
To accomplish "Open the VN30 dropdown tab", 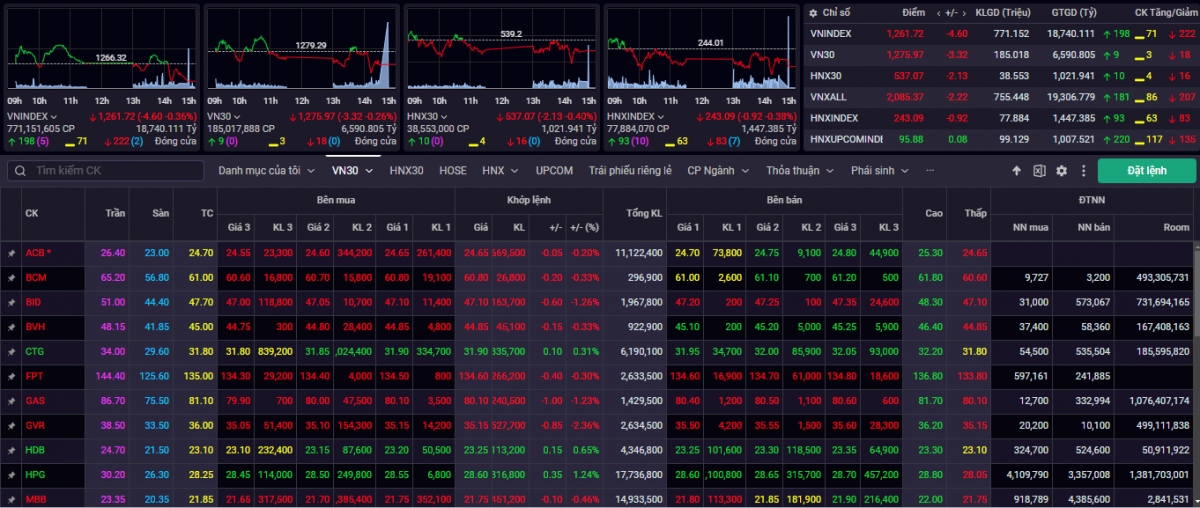I will tap(353, 171).
